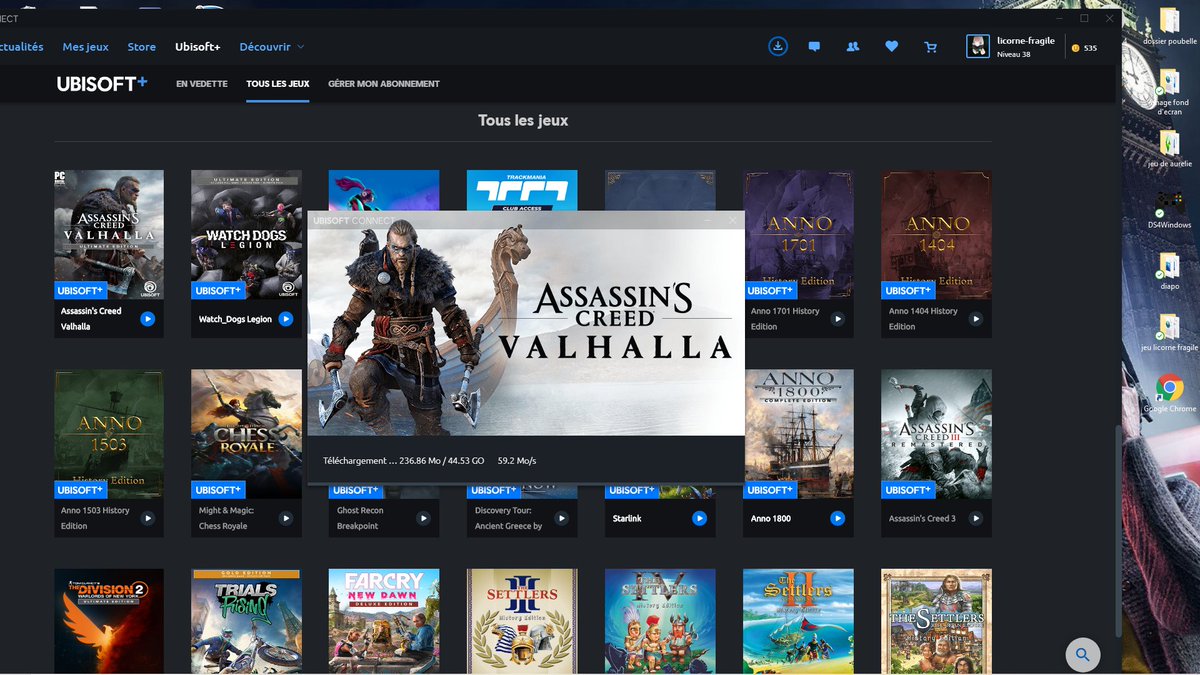Viewport: 1200px width, 675px height.
Task: Click the UBISOFT+ logo
Action: pos(102,84)
